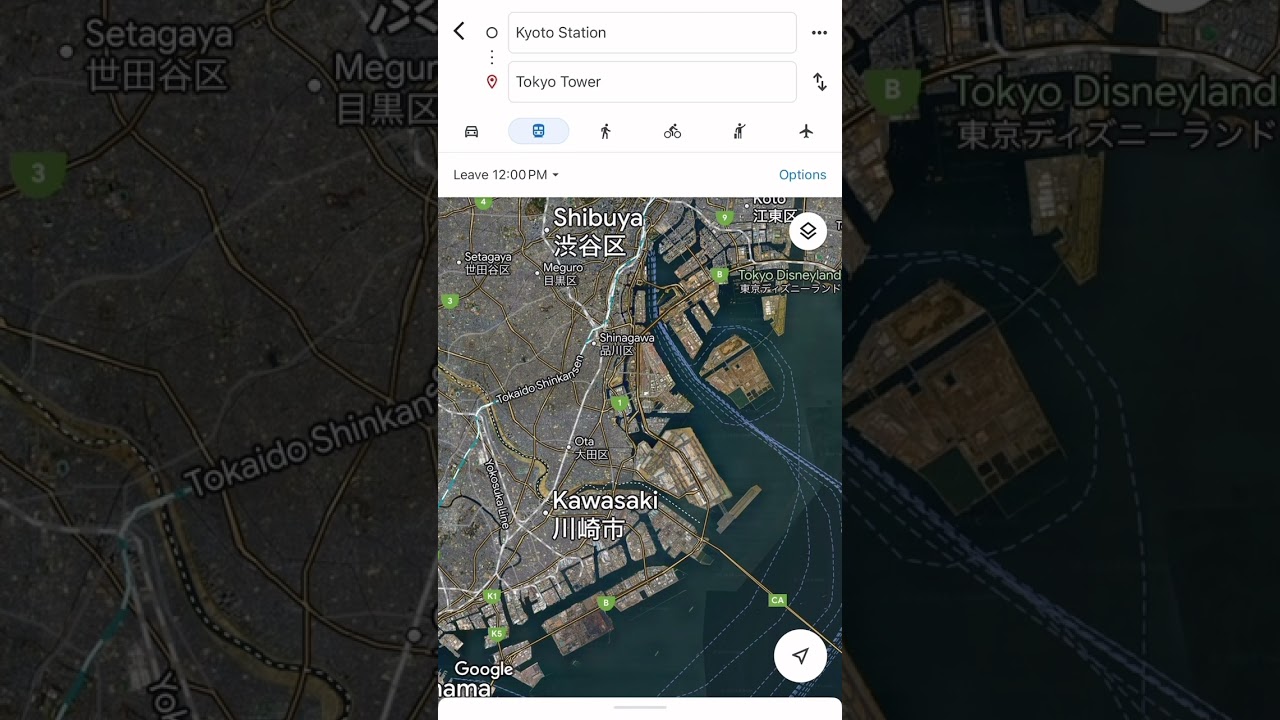Open the three-dot more options menu
1280x720 pixels.
pos(819,33)
